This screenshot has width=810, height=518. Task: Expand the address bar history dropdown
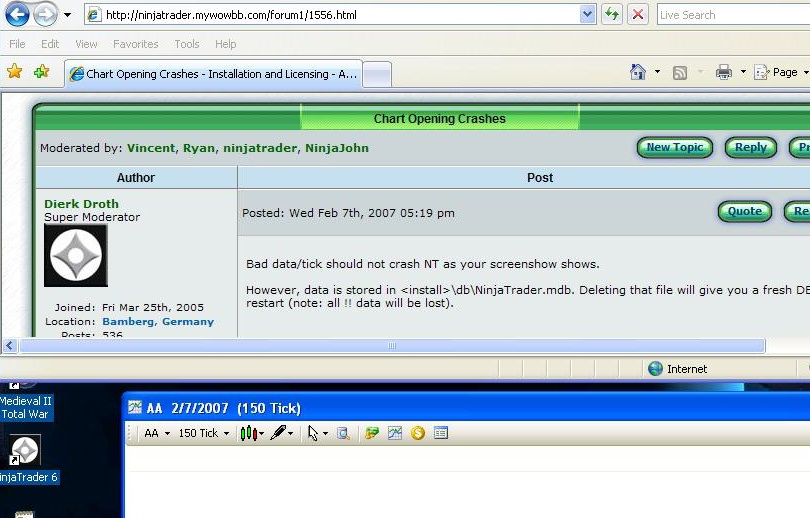587,15
